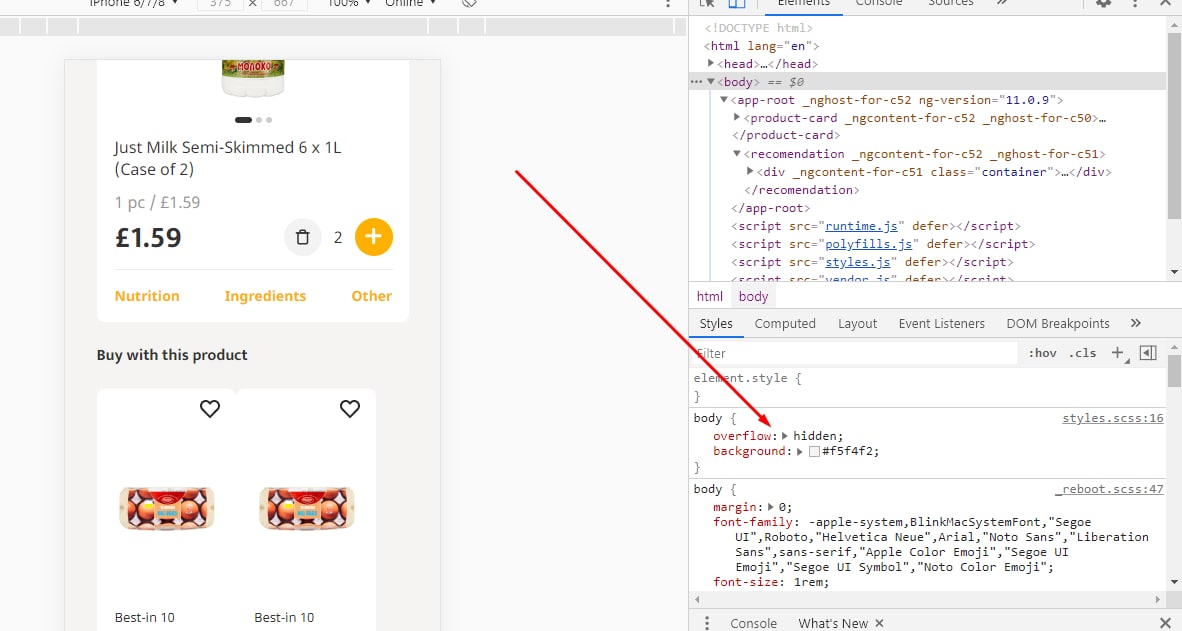Edit the overflow value 'hidden;'

(818, 436)
